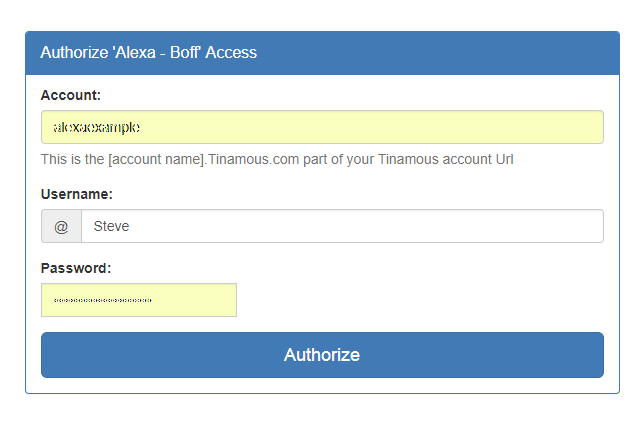The width and height of the screenshot is (636, 423).
Task: Focus the Username field containing Steve
Action: 342,226
